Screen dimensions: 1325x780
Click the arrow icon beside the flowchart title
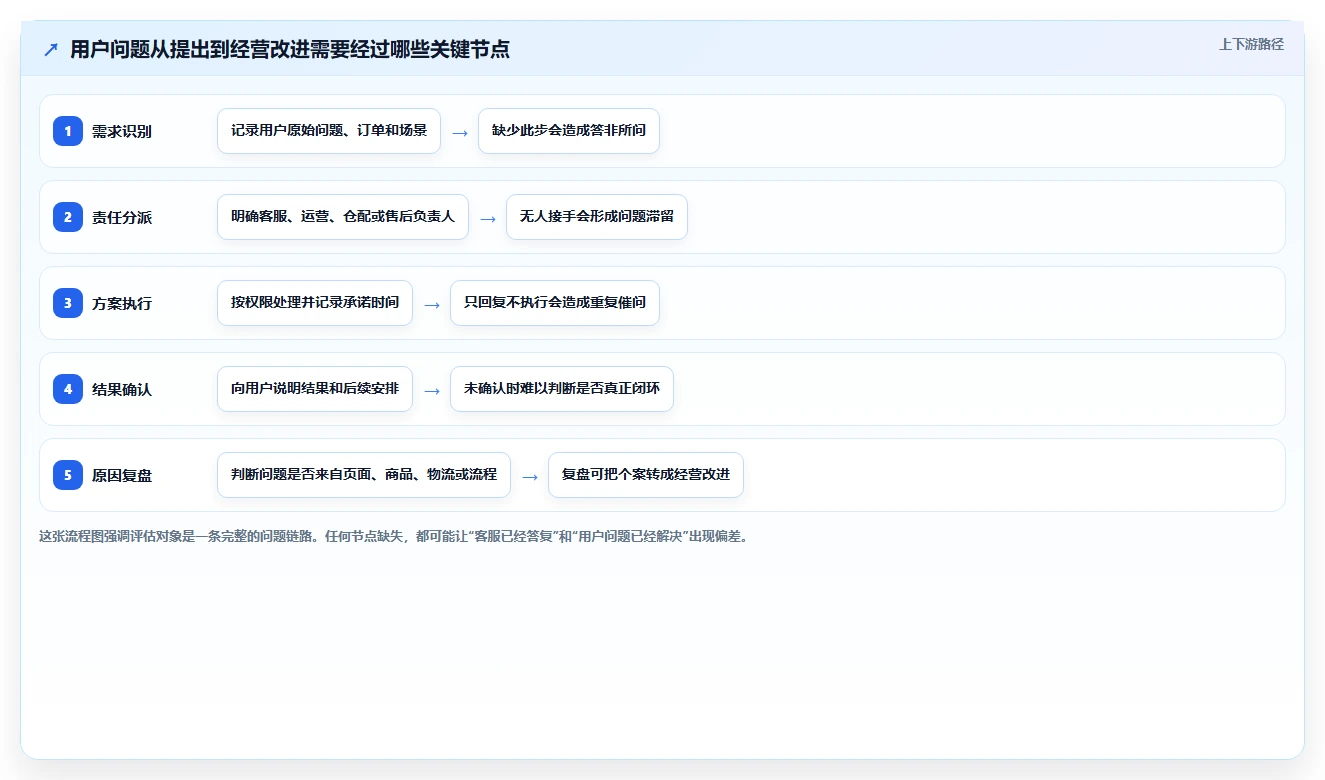(x=51, y=50)
